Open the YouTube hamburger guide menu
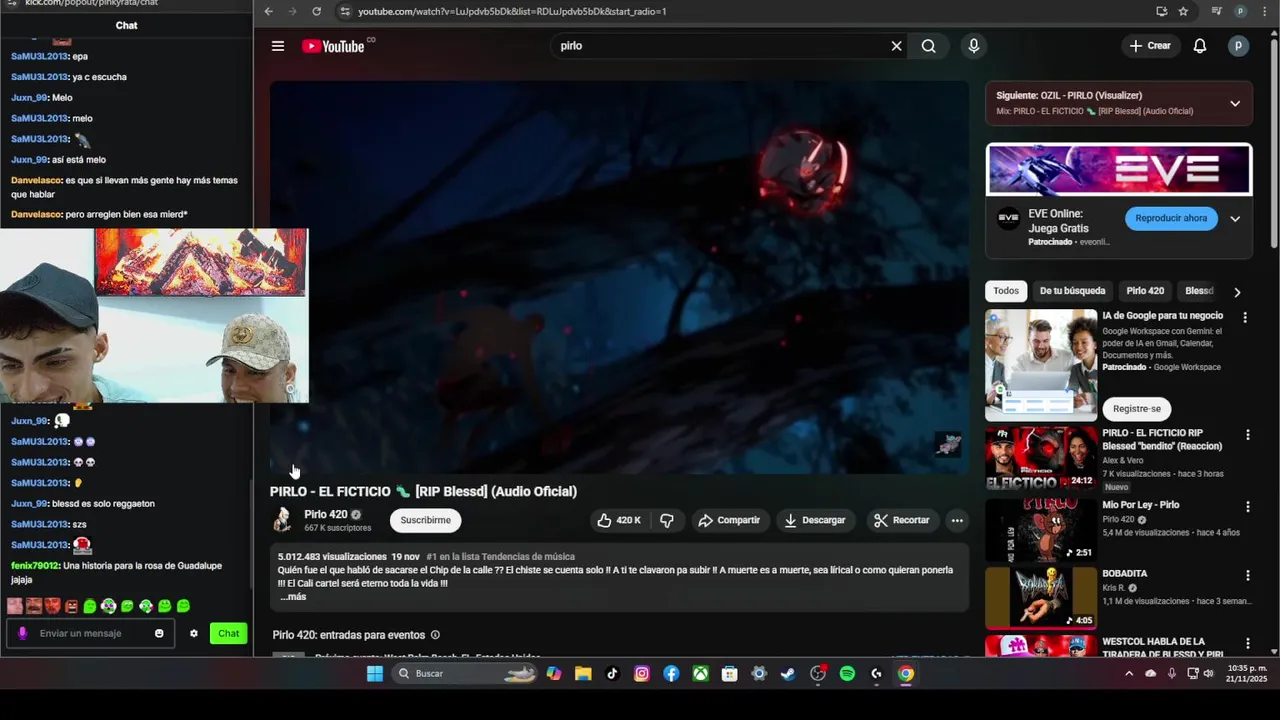Image resolution: width=1280 pixels, height=720 pixels. 278,46
